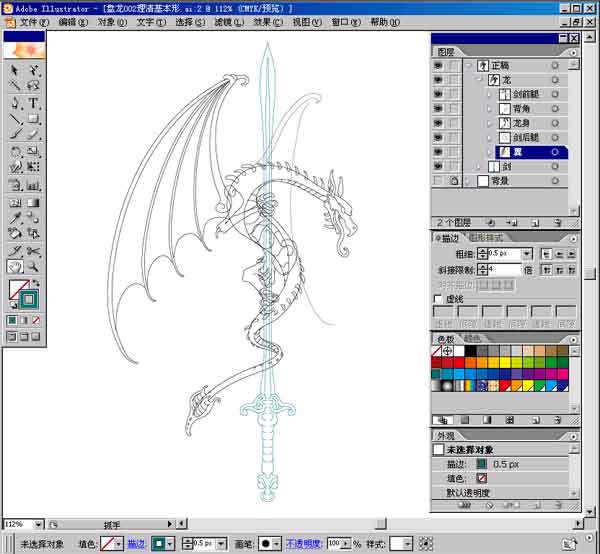Collapse the 正稿 layer tree arrow
The height and width of the screenshot is (554, 600).
[x=469, y=66]
